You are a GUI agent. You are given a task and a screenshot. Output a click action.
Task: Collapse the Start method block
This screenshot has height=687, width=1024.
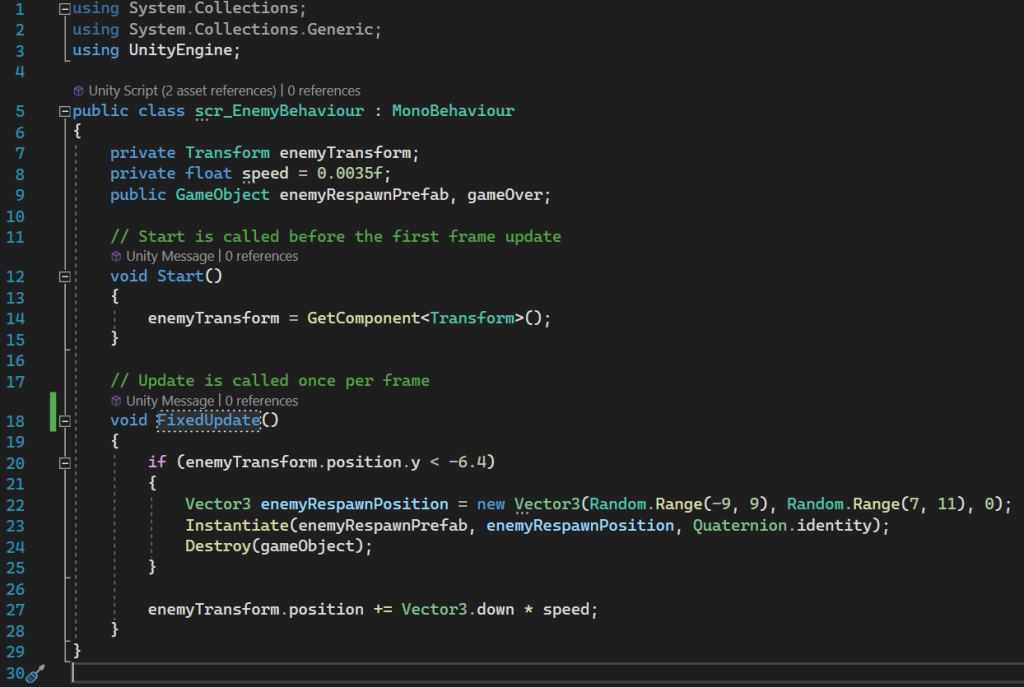pyautogui.click(x=65, y=276)
